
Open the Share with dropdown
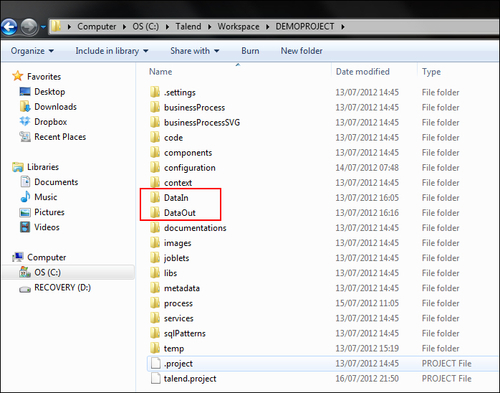click(195, 51)
